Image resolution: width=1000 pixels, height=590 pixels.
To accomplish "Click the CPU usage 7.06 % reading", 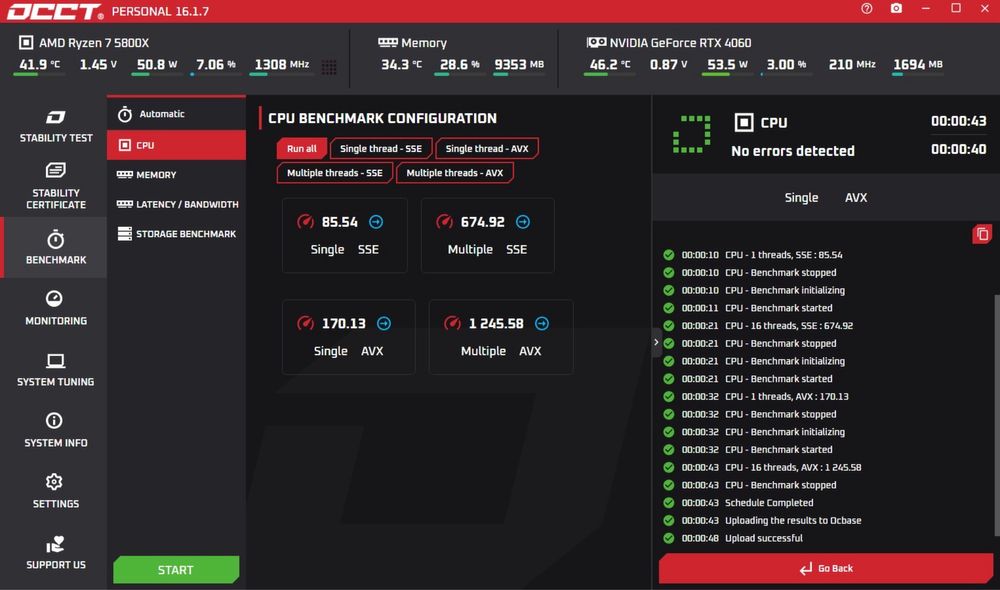I will pyautogui.click(x=216, y=64).
